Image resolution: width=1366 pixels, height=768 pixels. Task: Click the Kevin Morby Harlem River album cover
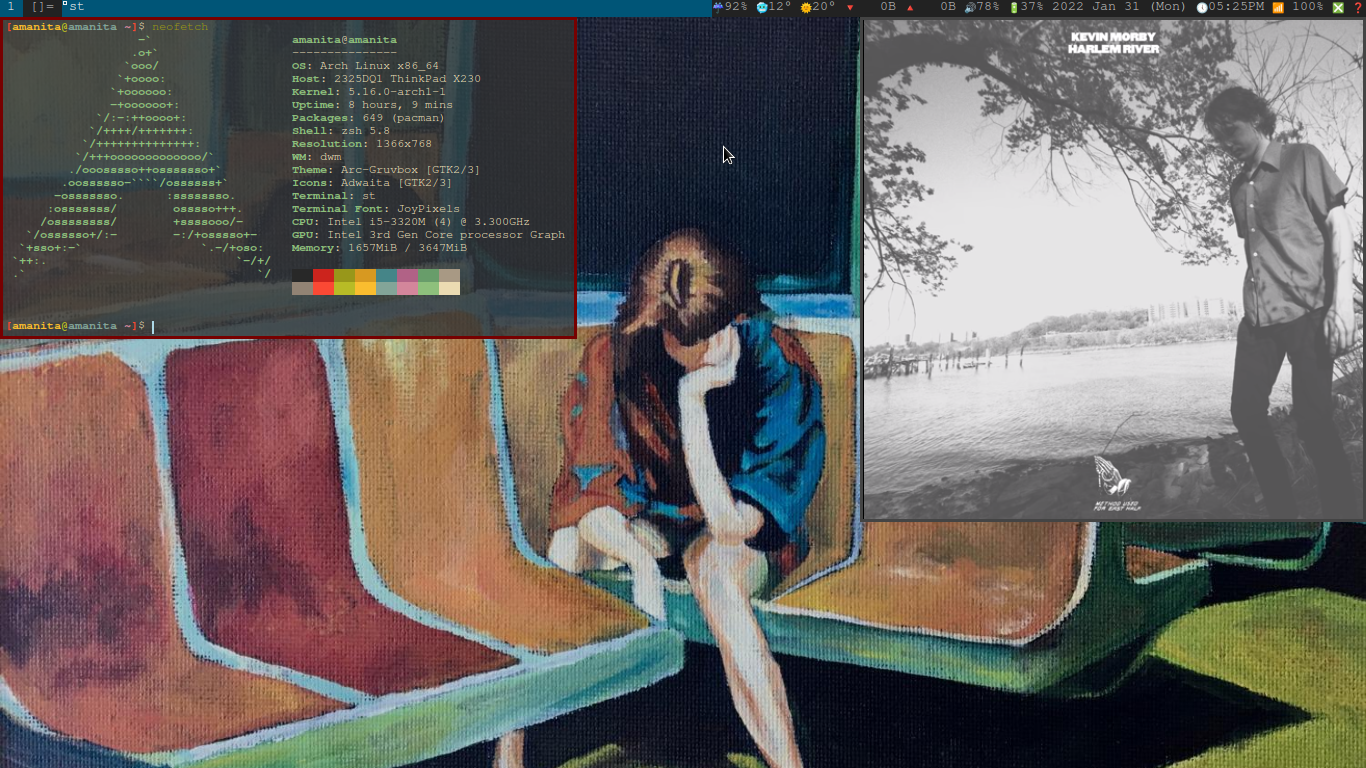click(x=1113, y=270)
